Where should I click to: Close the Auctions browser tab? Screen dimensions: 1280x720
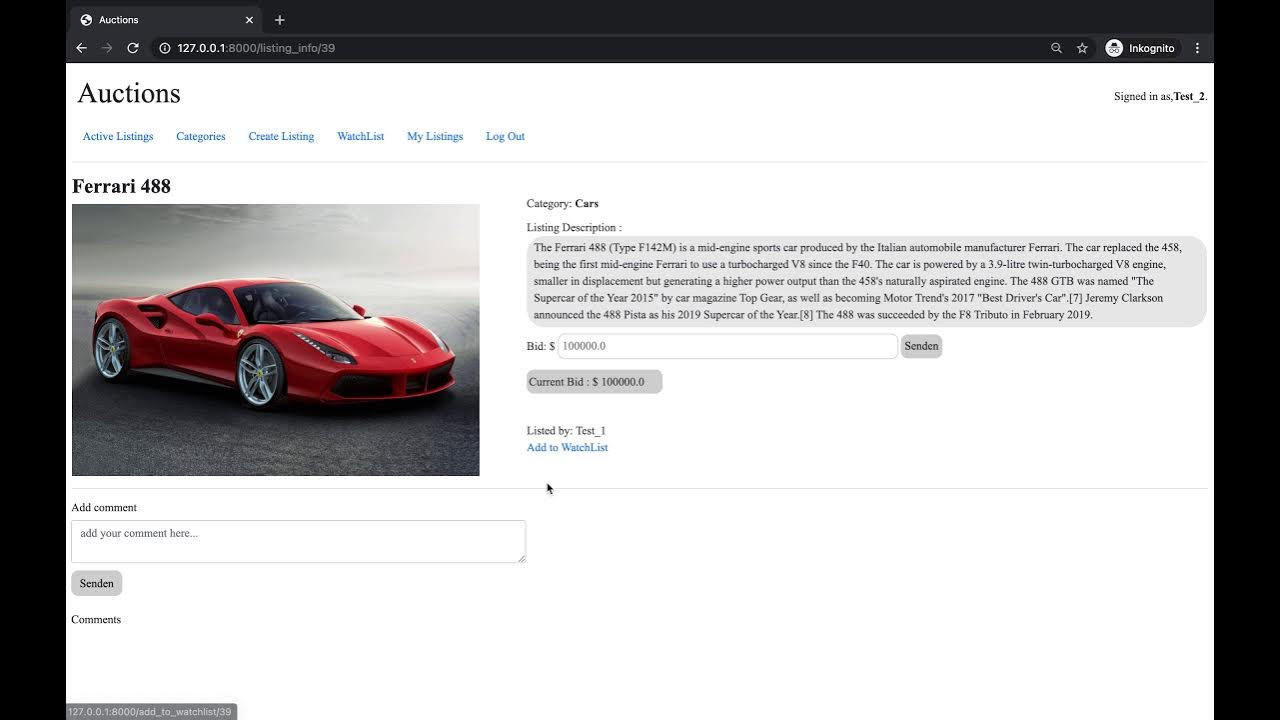(x=249, y=20)
